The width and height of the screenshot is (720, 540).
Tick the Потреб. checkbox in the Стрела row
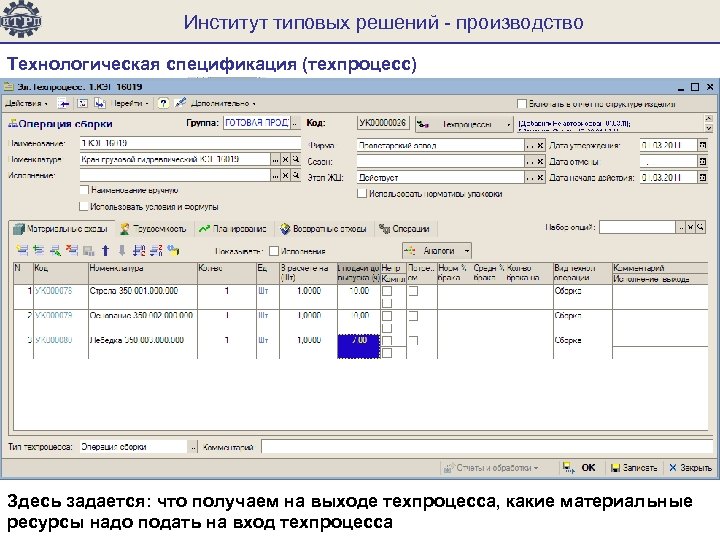point(413,291)
